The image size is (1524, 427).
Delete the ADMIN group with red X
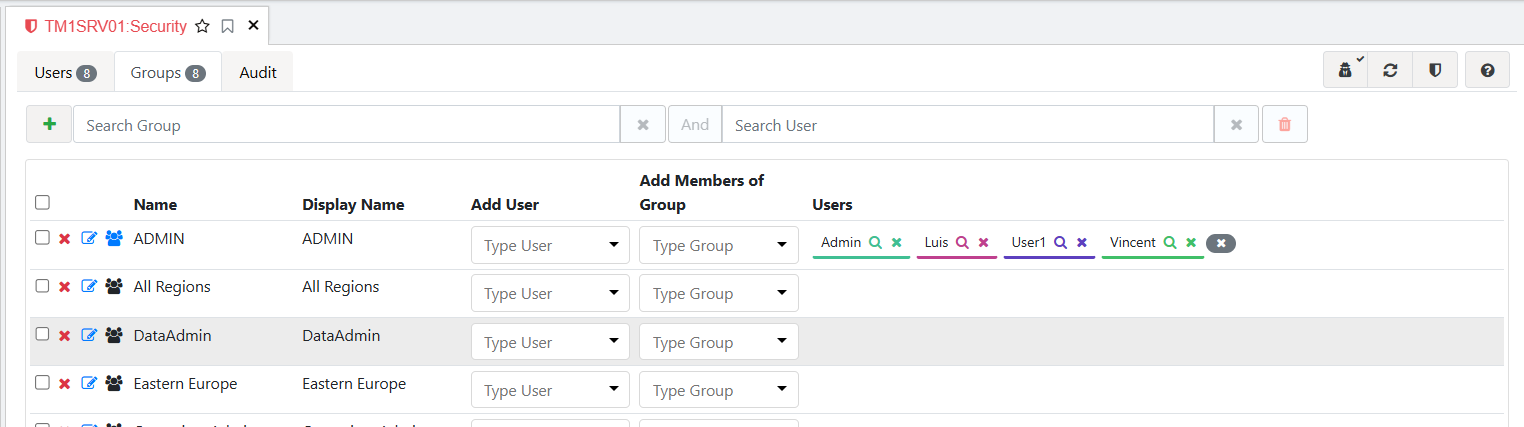pos(65,239)
